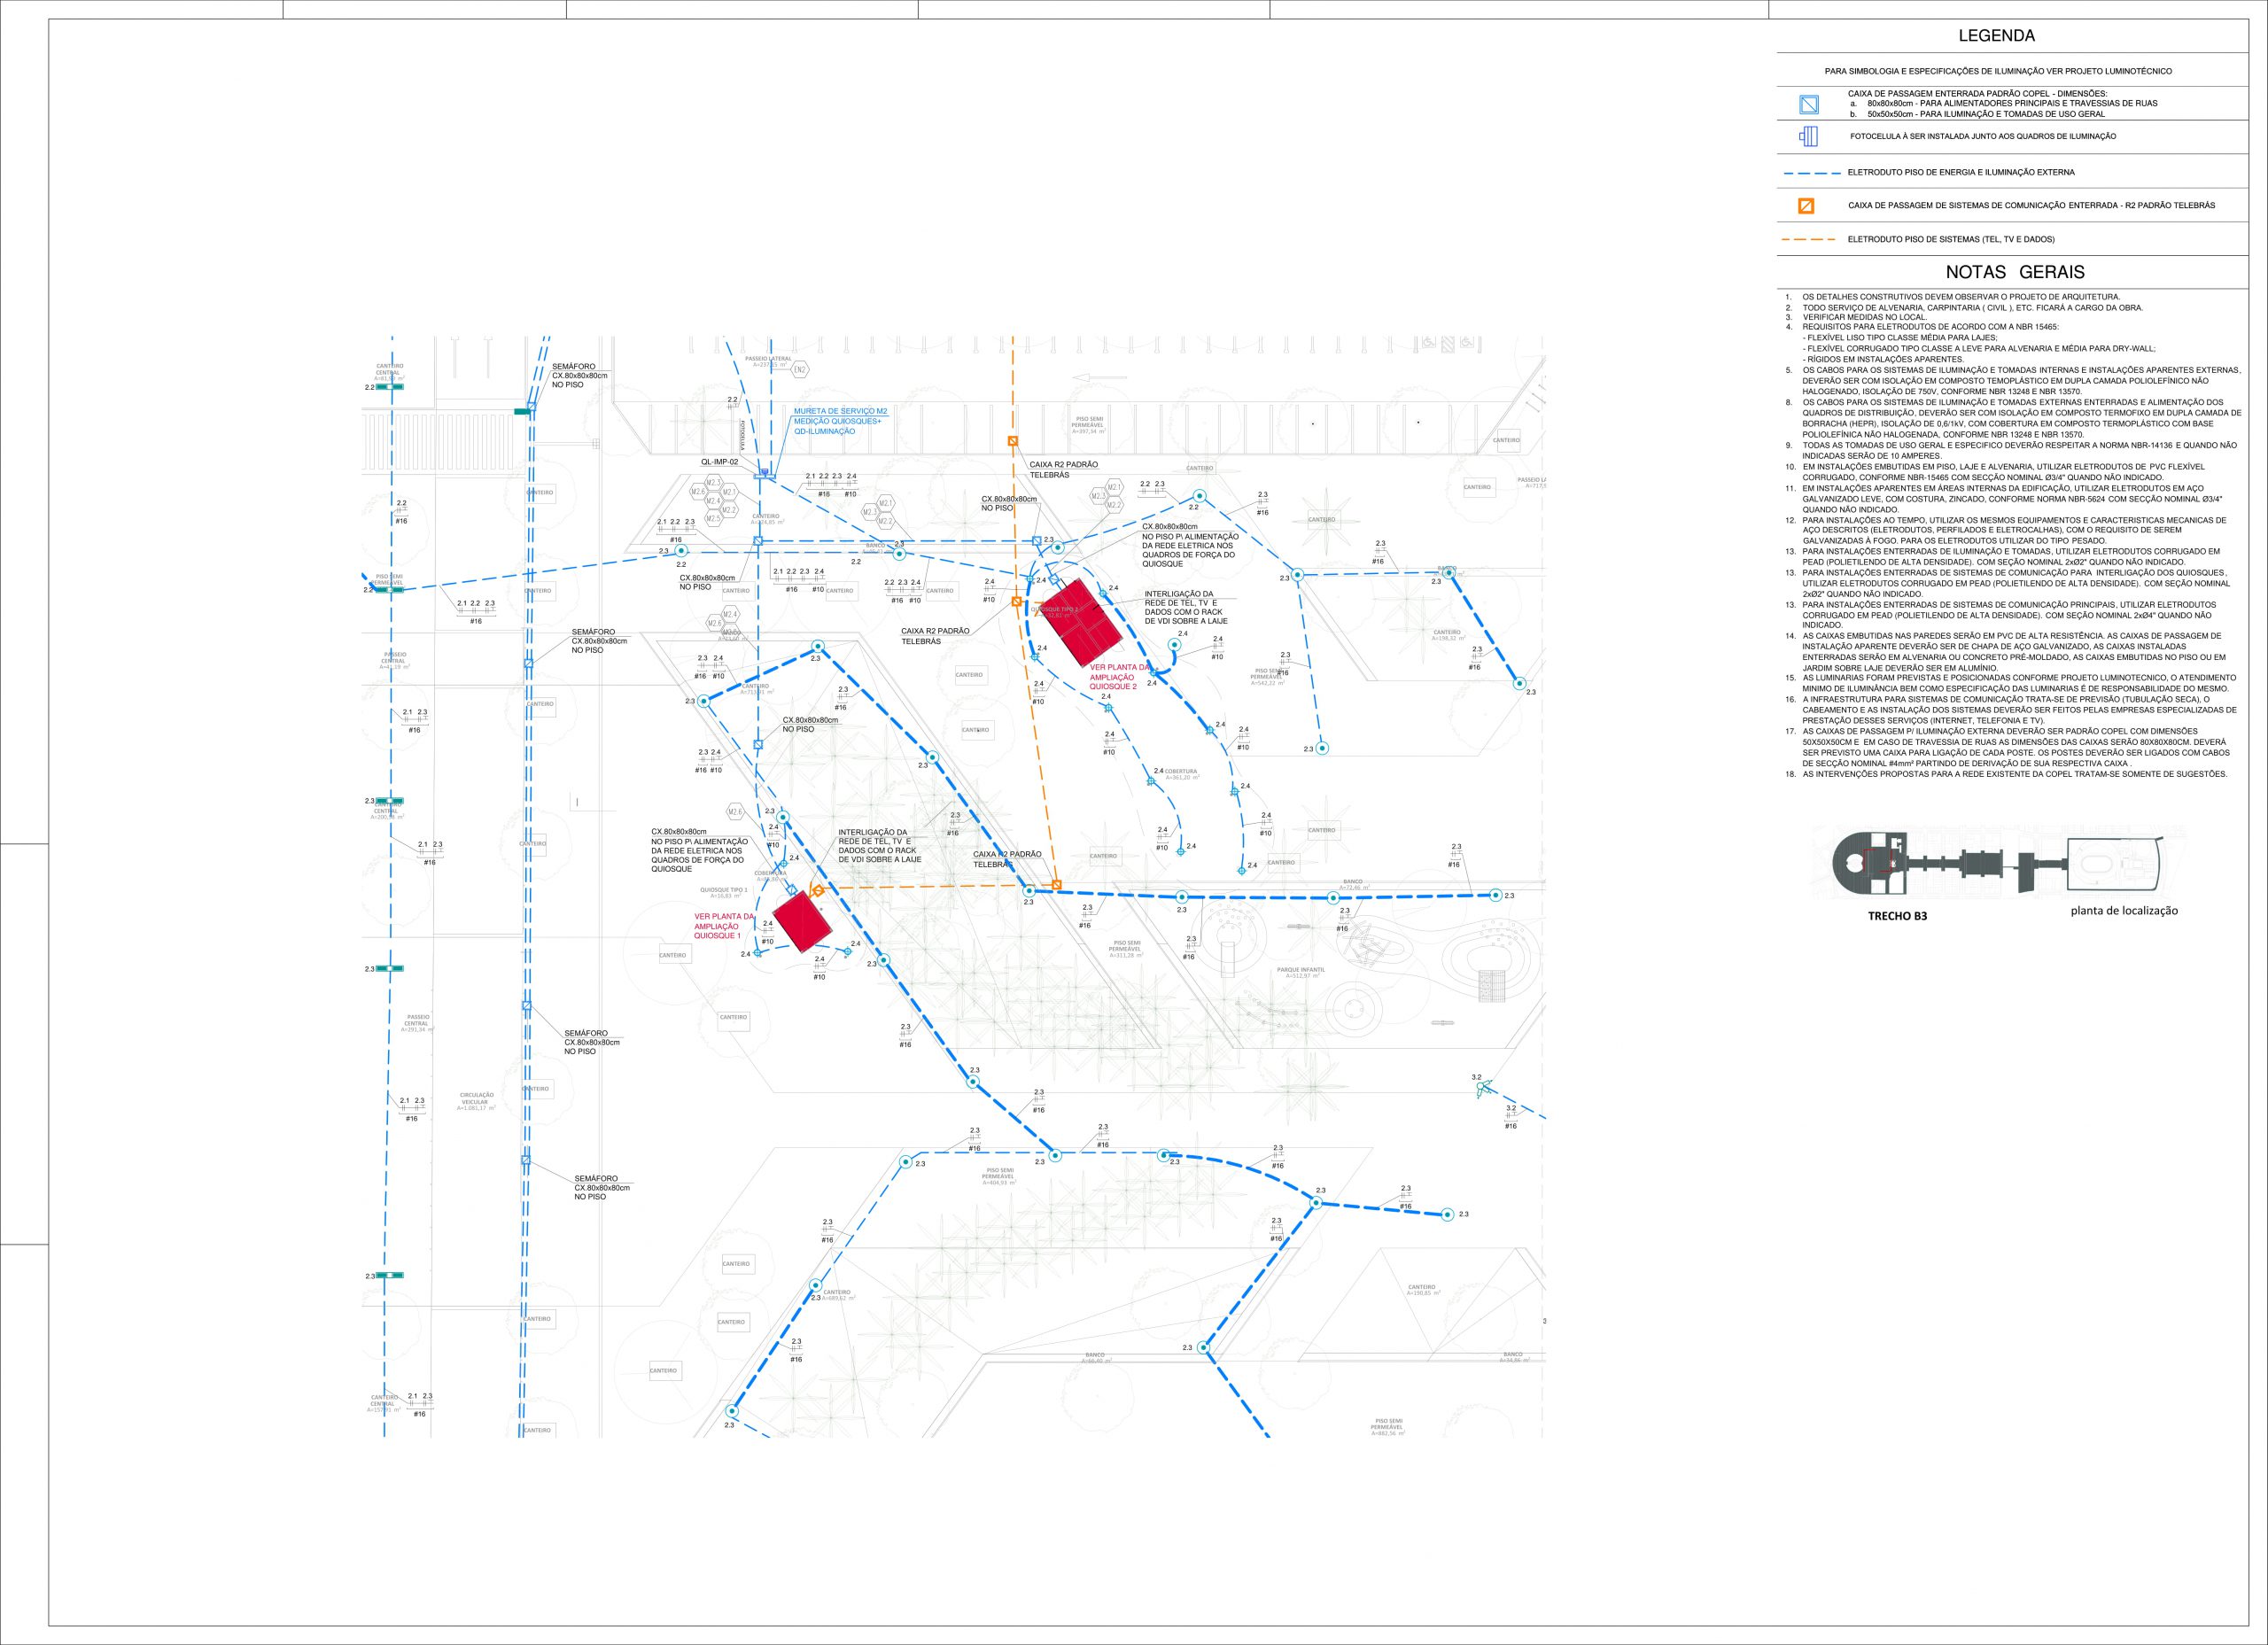Click the photocell symbol next to QL-IMP-02
Image resolution: width=2268 pixels, height=1645 pixels.
763,471
